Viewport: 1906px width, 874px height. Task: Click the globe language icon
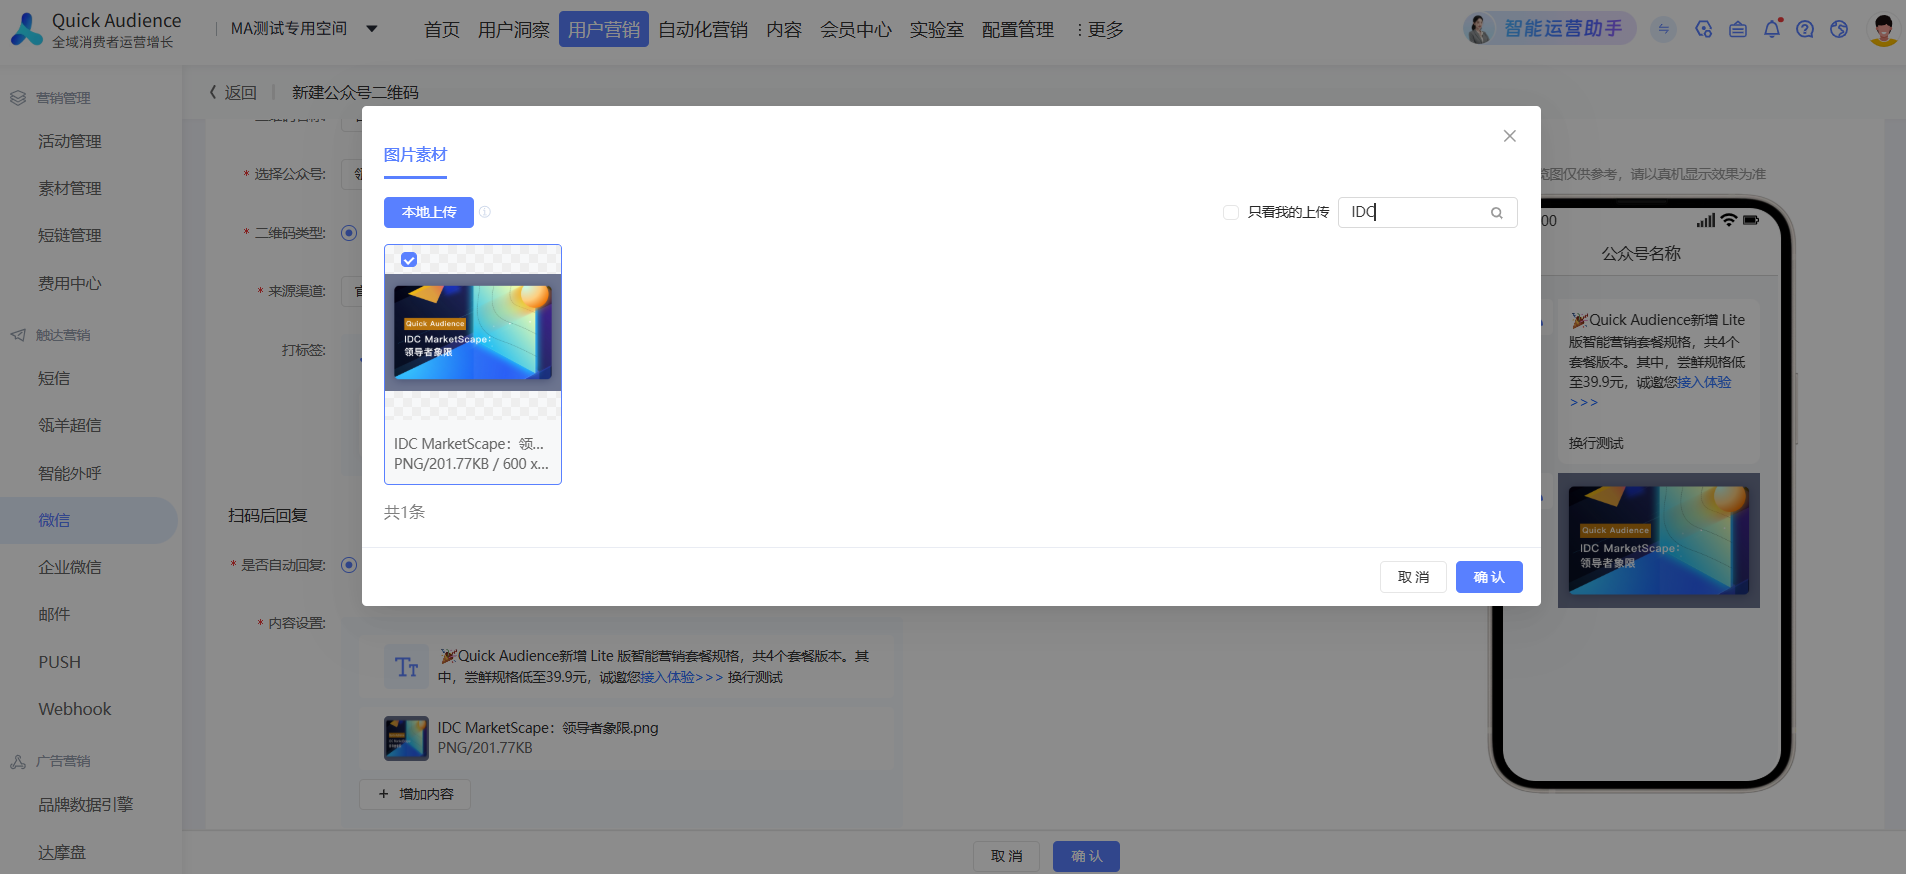pyautogui.click(x=1839, y=29)
